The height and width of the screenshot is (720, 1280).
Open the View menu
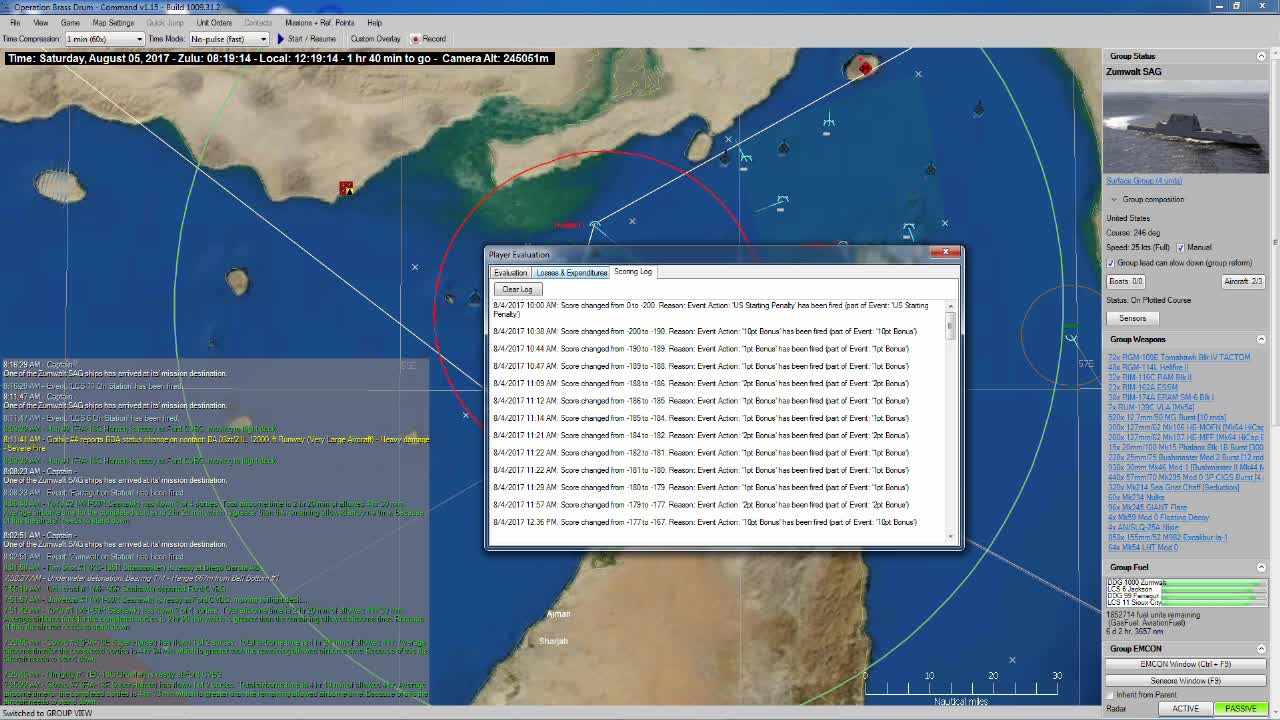click(x=41, y=22)
